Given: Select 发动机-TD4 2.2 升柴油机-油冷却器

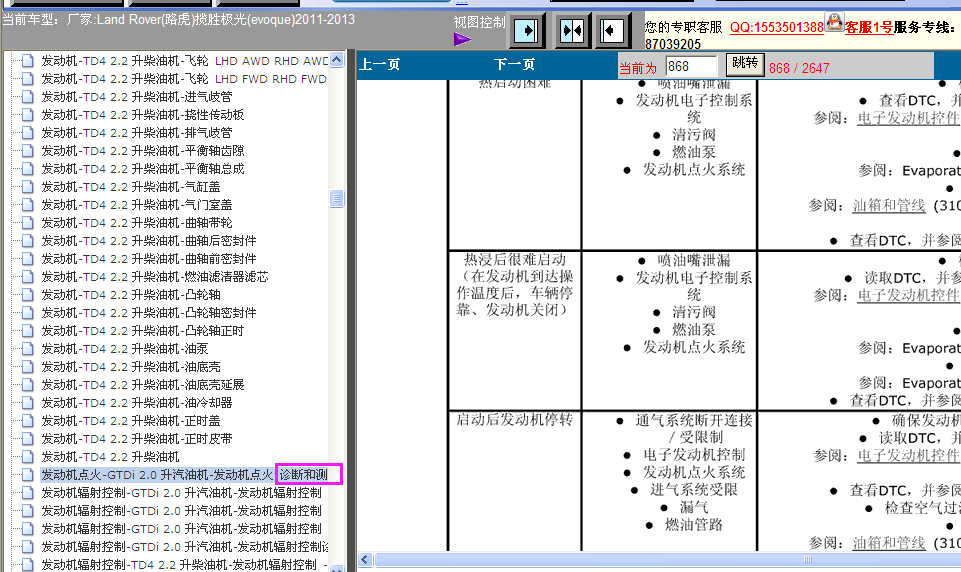Looking at the screenshot, I should tap(137, 403).
